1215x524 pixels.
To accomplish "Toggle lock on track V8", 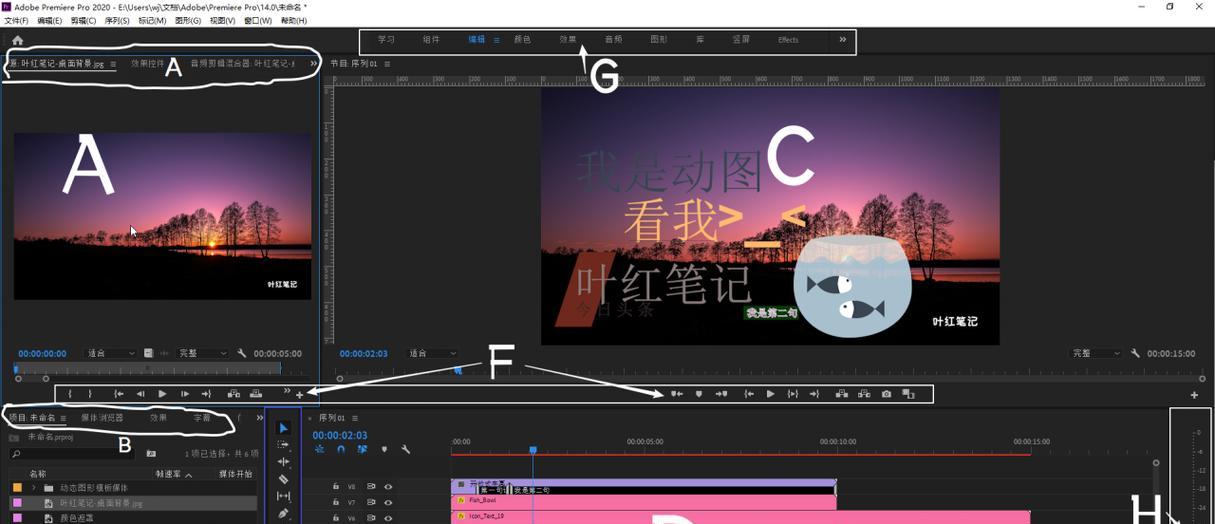I will 335,486.
